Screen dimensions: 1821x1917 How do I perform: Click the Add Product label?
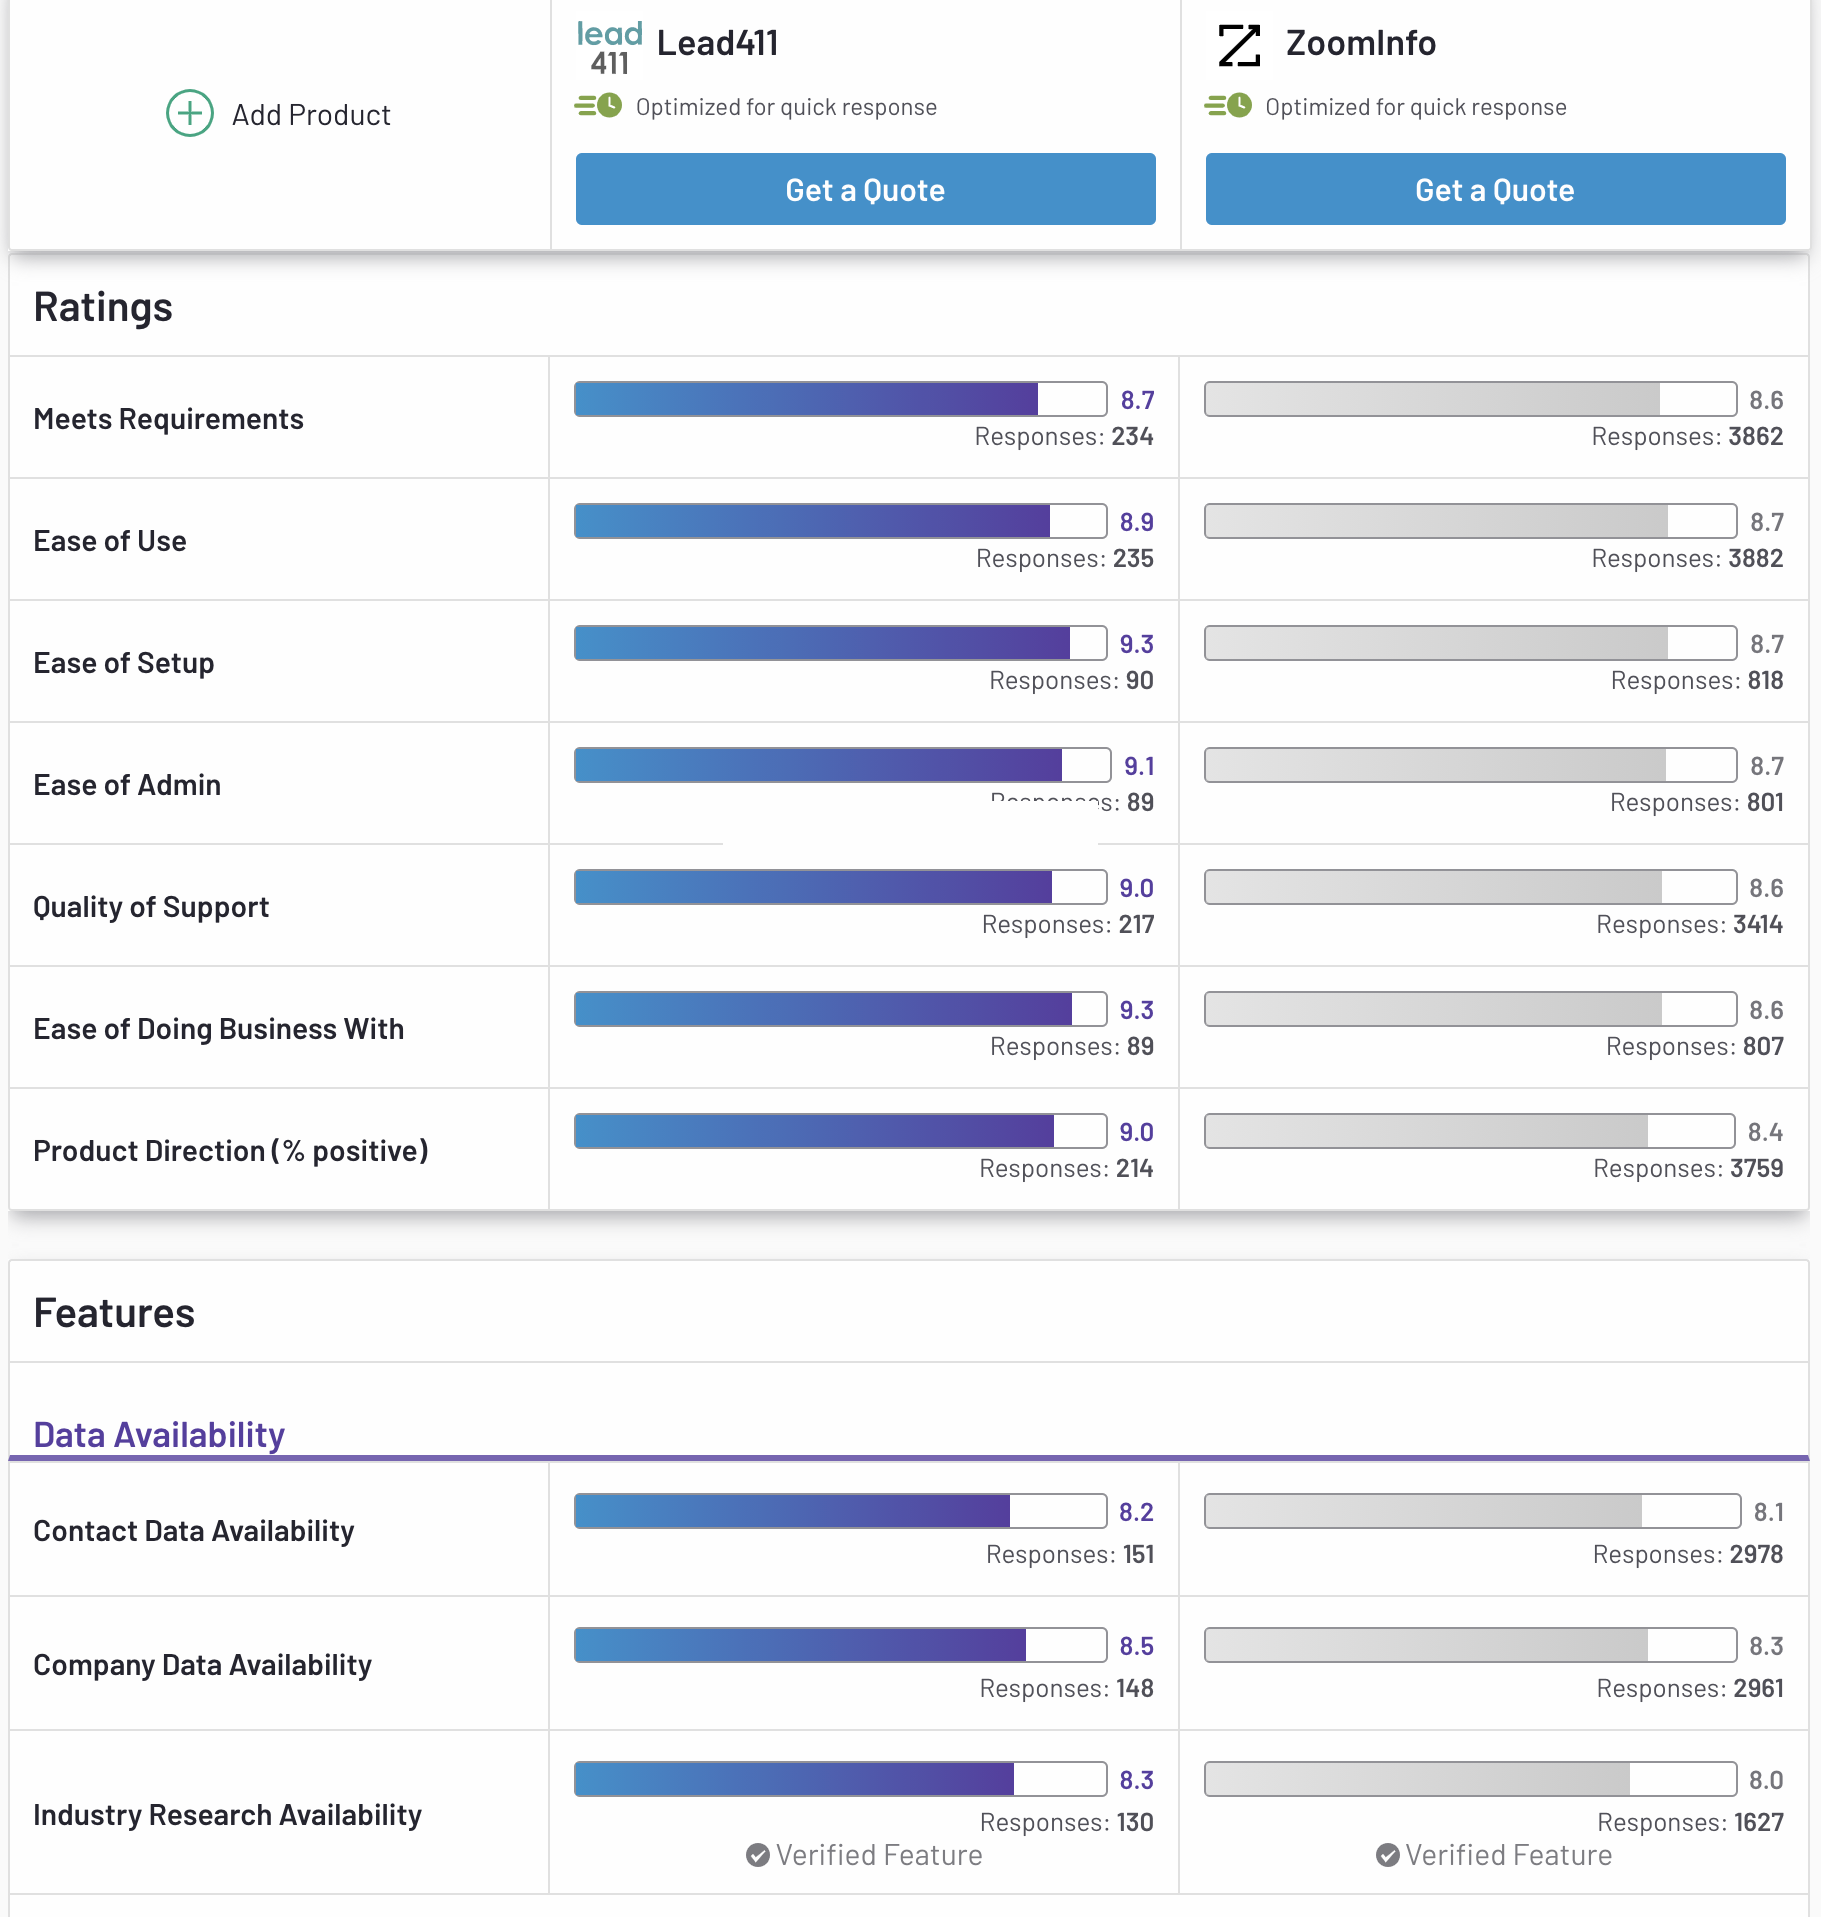(x=311, y=115)
